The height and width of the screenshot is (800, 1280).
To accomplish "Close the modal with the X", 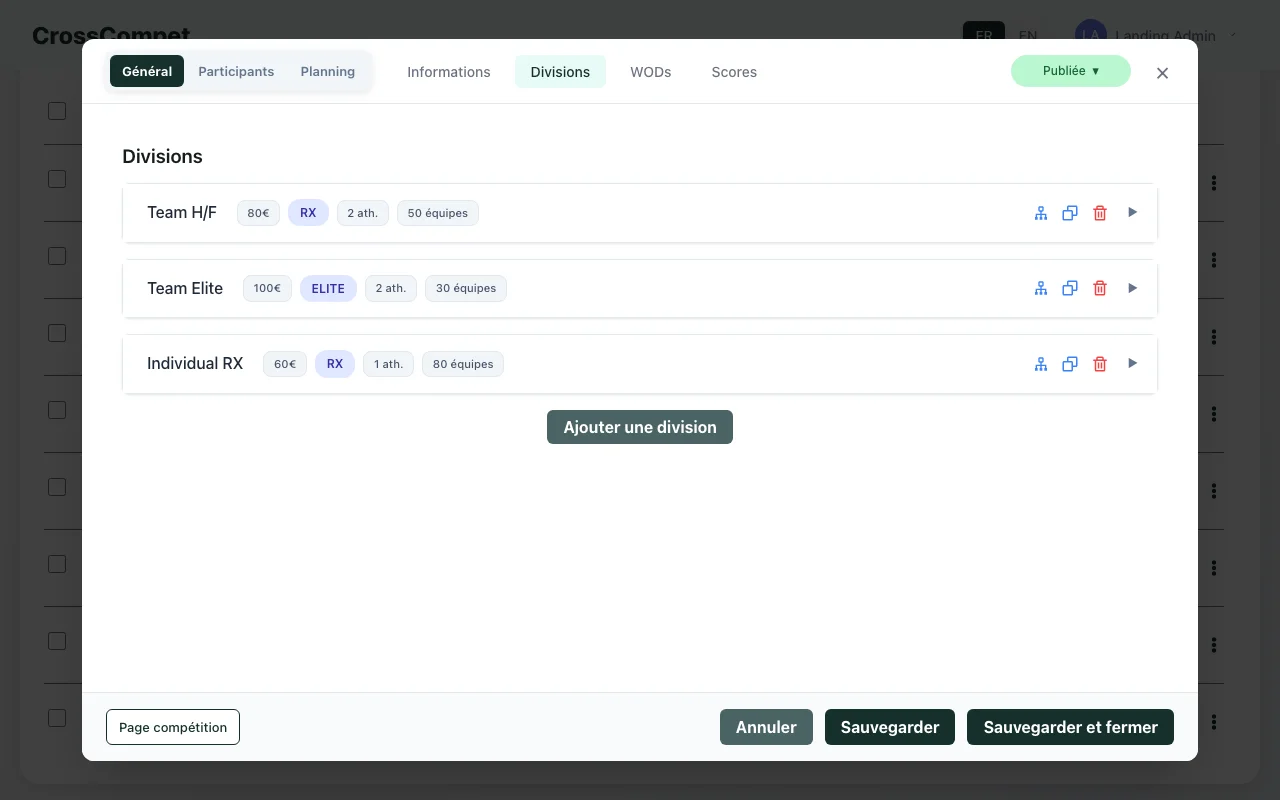I will click(x=1162, y=73).
